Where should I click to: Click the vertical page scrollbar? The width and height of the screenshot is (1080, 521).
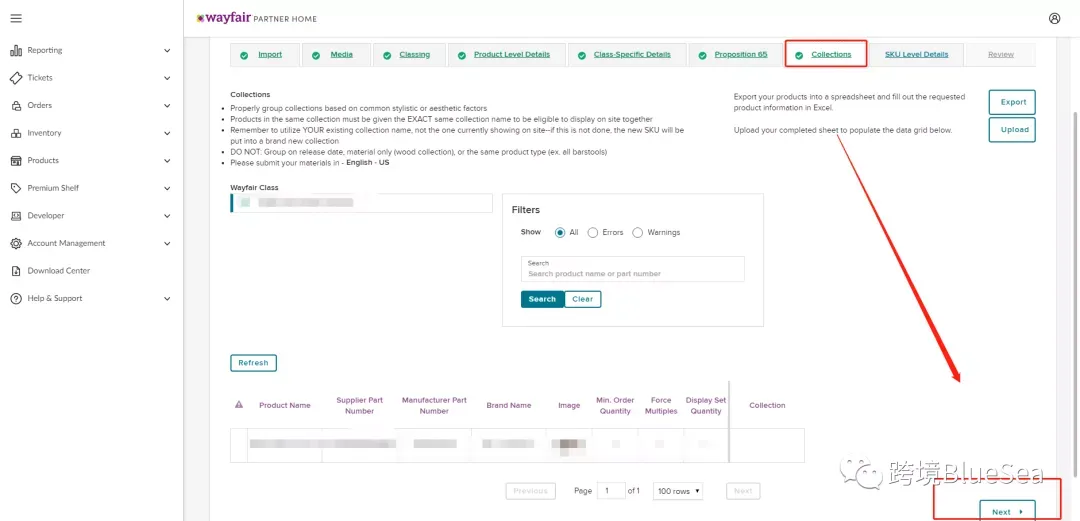pyautogui.click(x=1075, y=293)
